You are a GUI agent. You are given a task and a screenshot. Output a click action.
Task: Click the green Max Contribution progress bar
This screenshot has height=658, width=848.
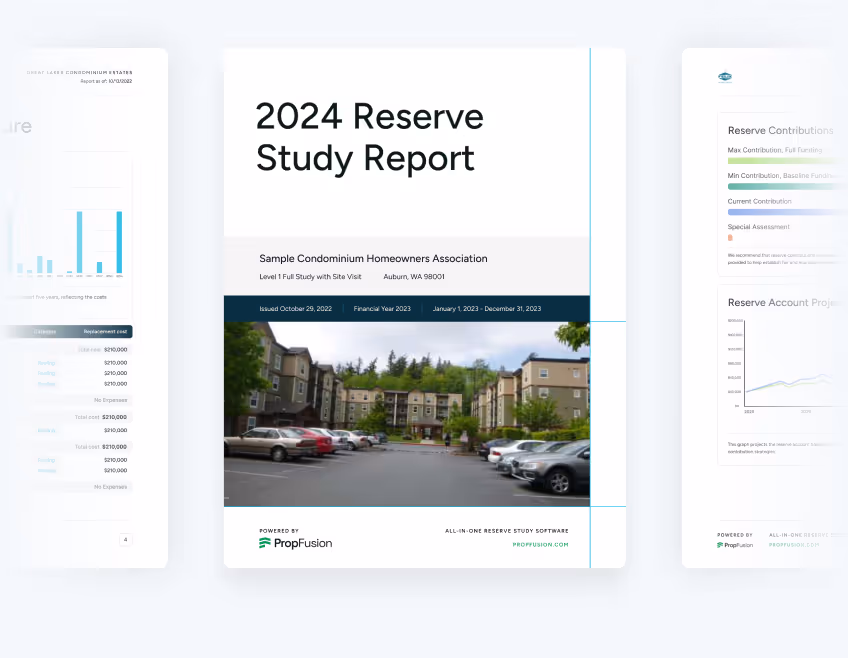coord(787,161)
